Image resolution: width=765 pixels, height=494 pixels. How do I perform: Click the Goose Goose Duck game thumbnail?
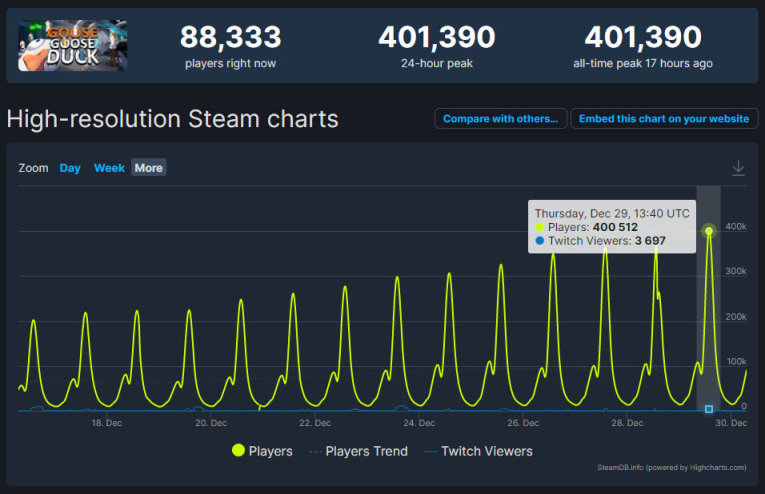click(73, 45)
